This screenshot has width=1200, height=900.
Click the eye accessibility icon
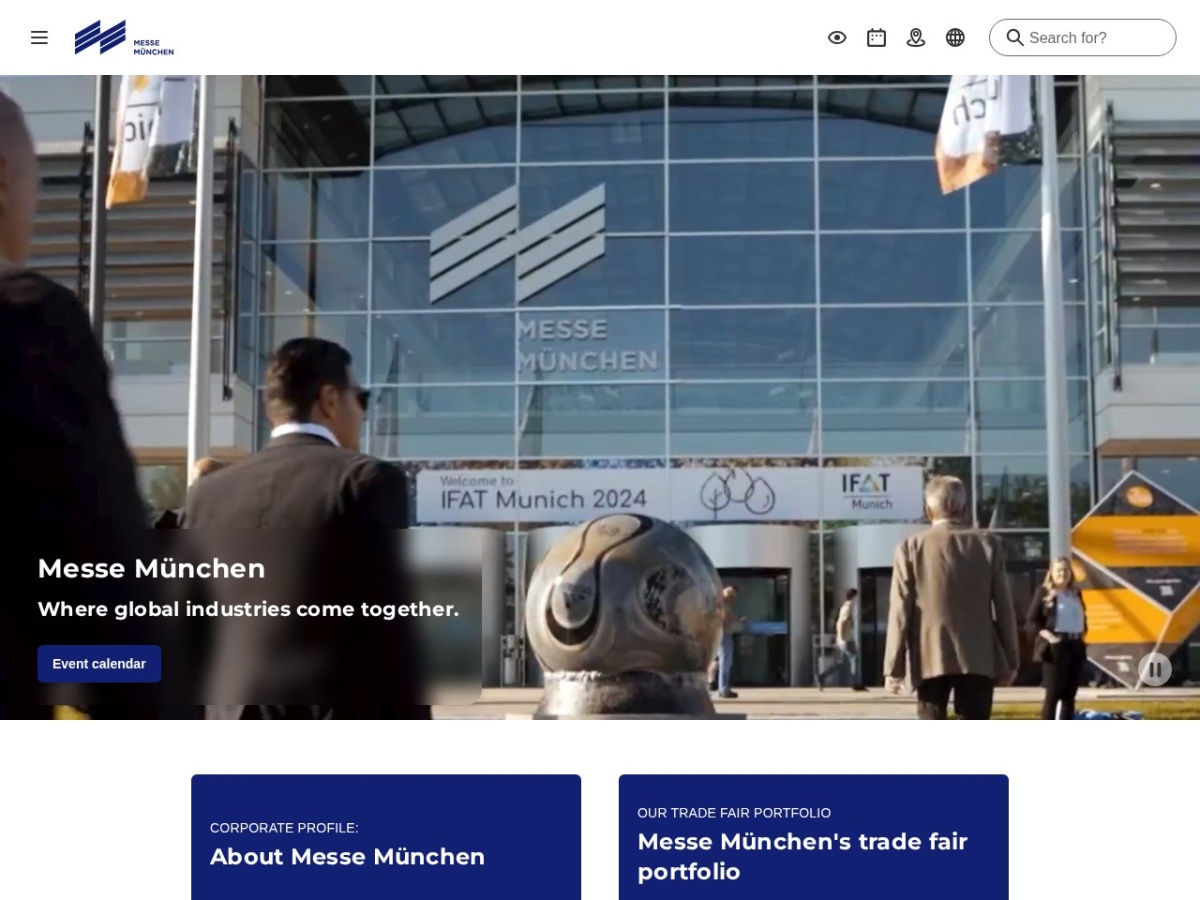[x=837, y=37]
